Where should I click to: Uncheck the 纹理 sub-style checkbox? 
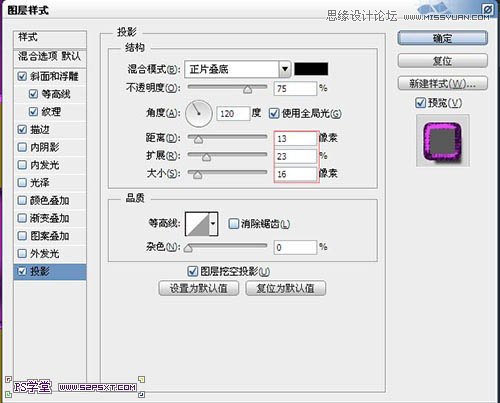click(x=33, y=112)
